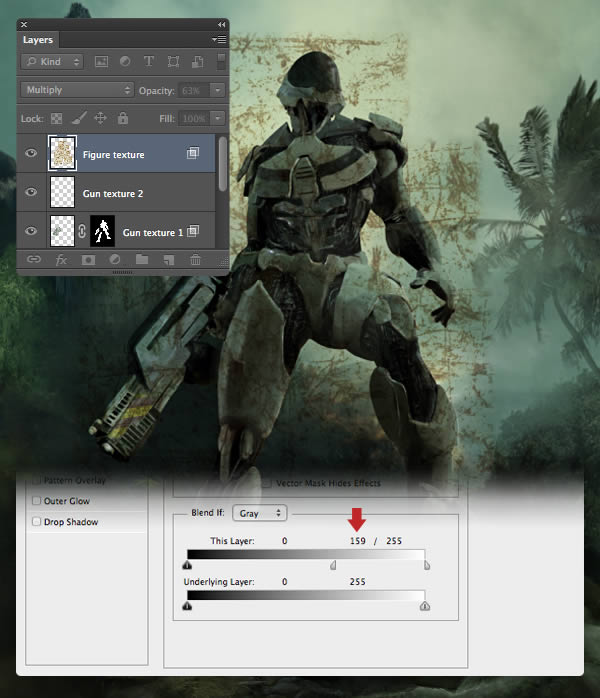Switch to the Layers tab

click(38, 40)
